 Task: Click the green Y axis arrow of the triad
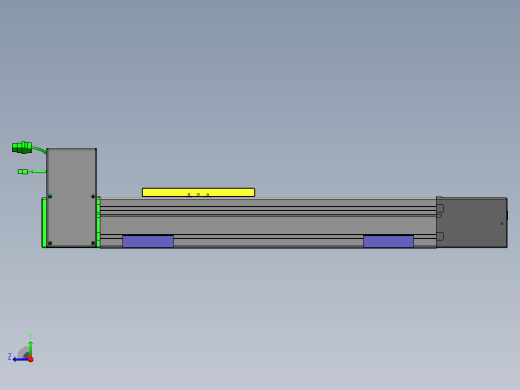click(31, 348)
